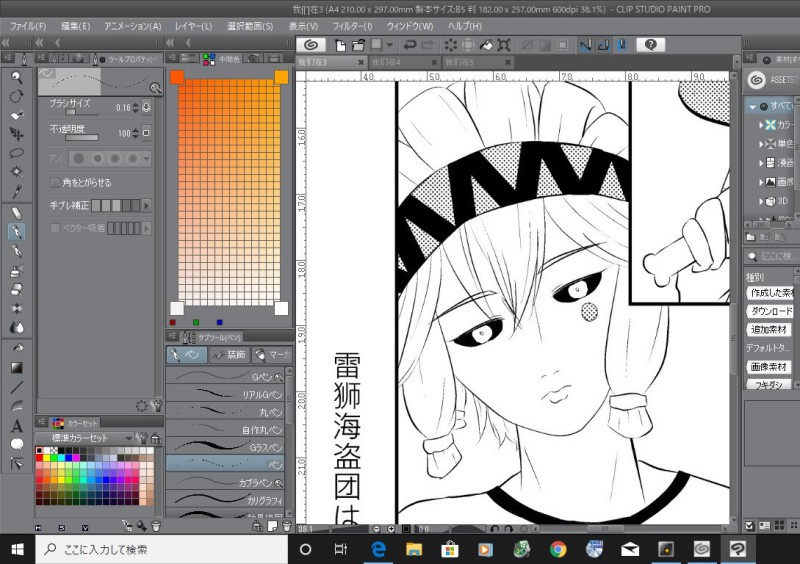Open Microsoft Edge from the taskbar

tap(378, 549)
